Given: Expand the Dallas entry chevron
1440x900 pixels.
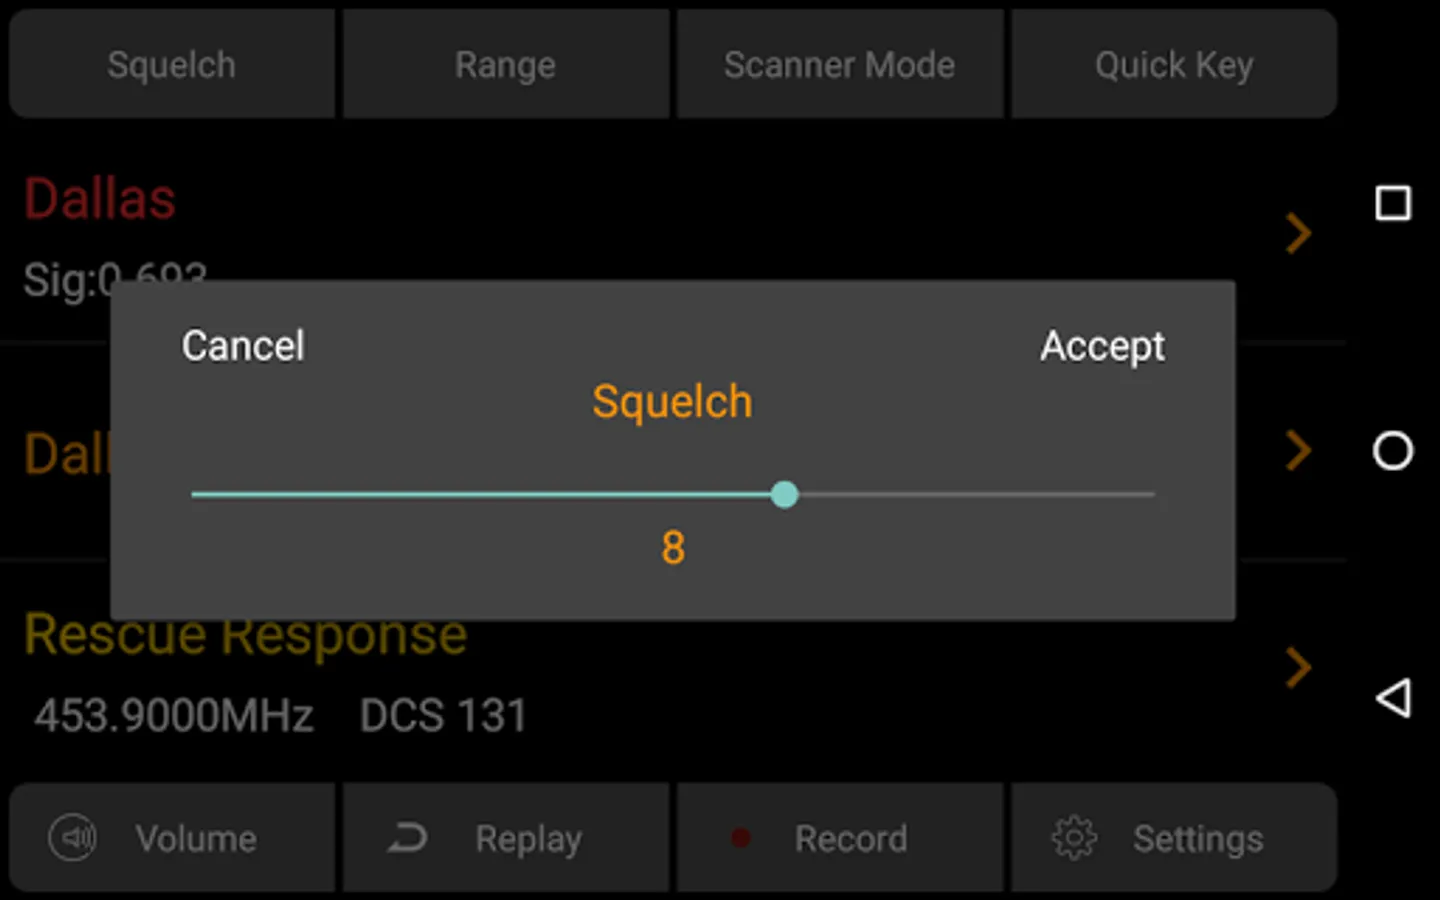Looking at the screenshot, I should (1298, 233).
